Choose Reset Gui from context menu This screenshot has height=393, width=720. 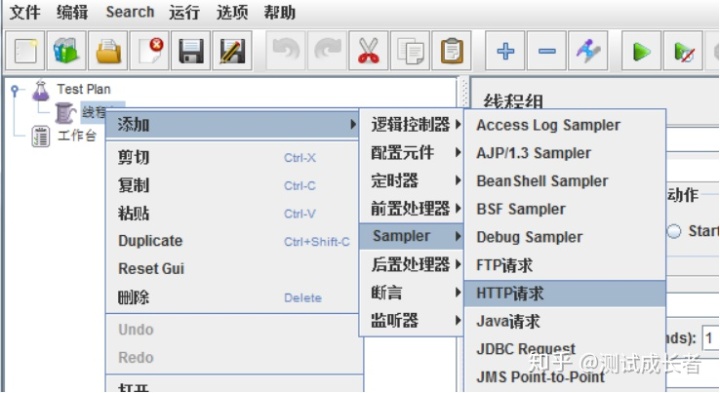232,269
